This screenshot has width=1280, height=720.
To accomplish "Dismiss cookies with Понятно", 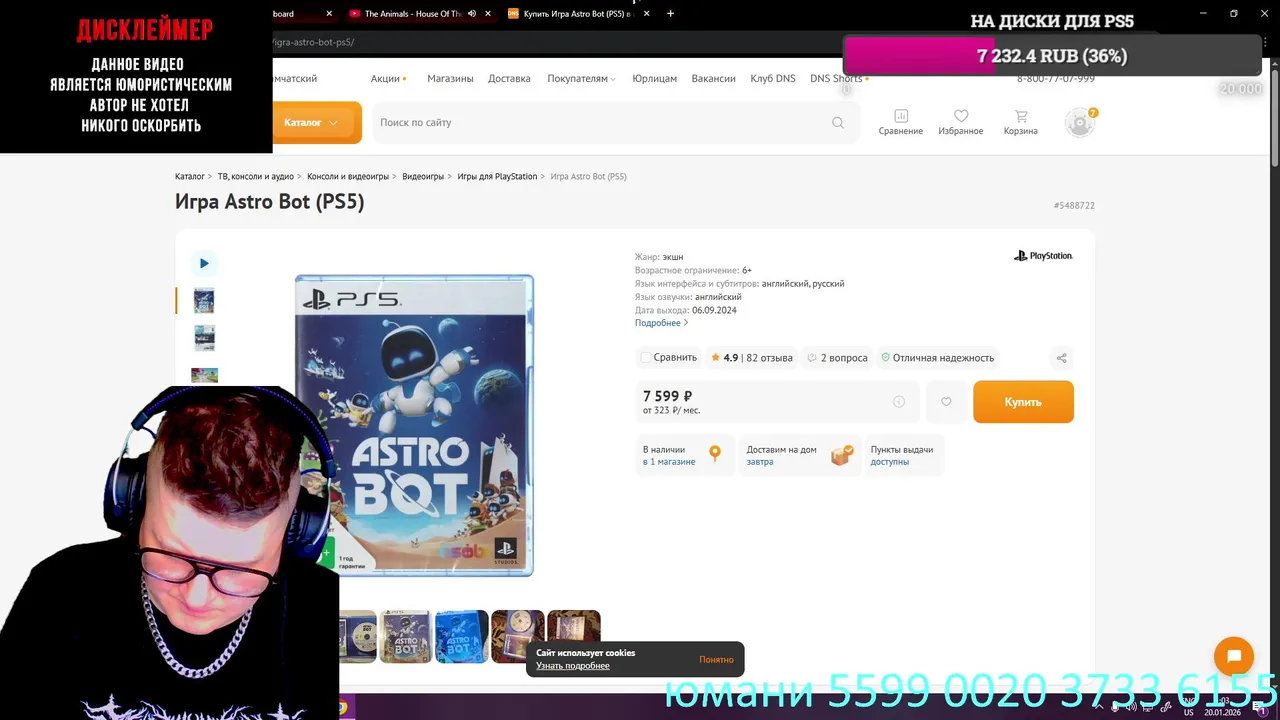I will click(x=716, y=659).
